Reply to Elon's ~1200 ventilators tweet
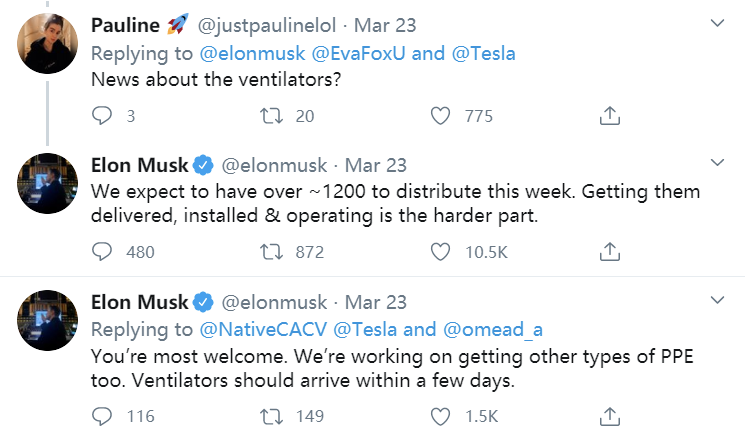Screen dimensions: 746x441 [103, 251]
